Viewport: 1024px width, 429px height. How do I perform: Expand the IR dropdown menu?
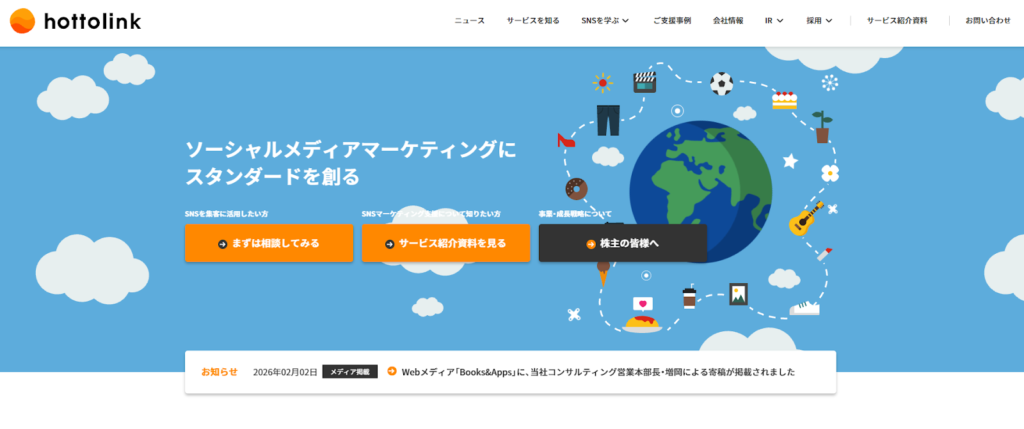[773, 21]
